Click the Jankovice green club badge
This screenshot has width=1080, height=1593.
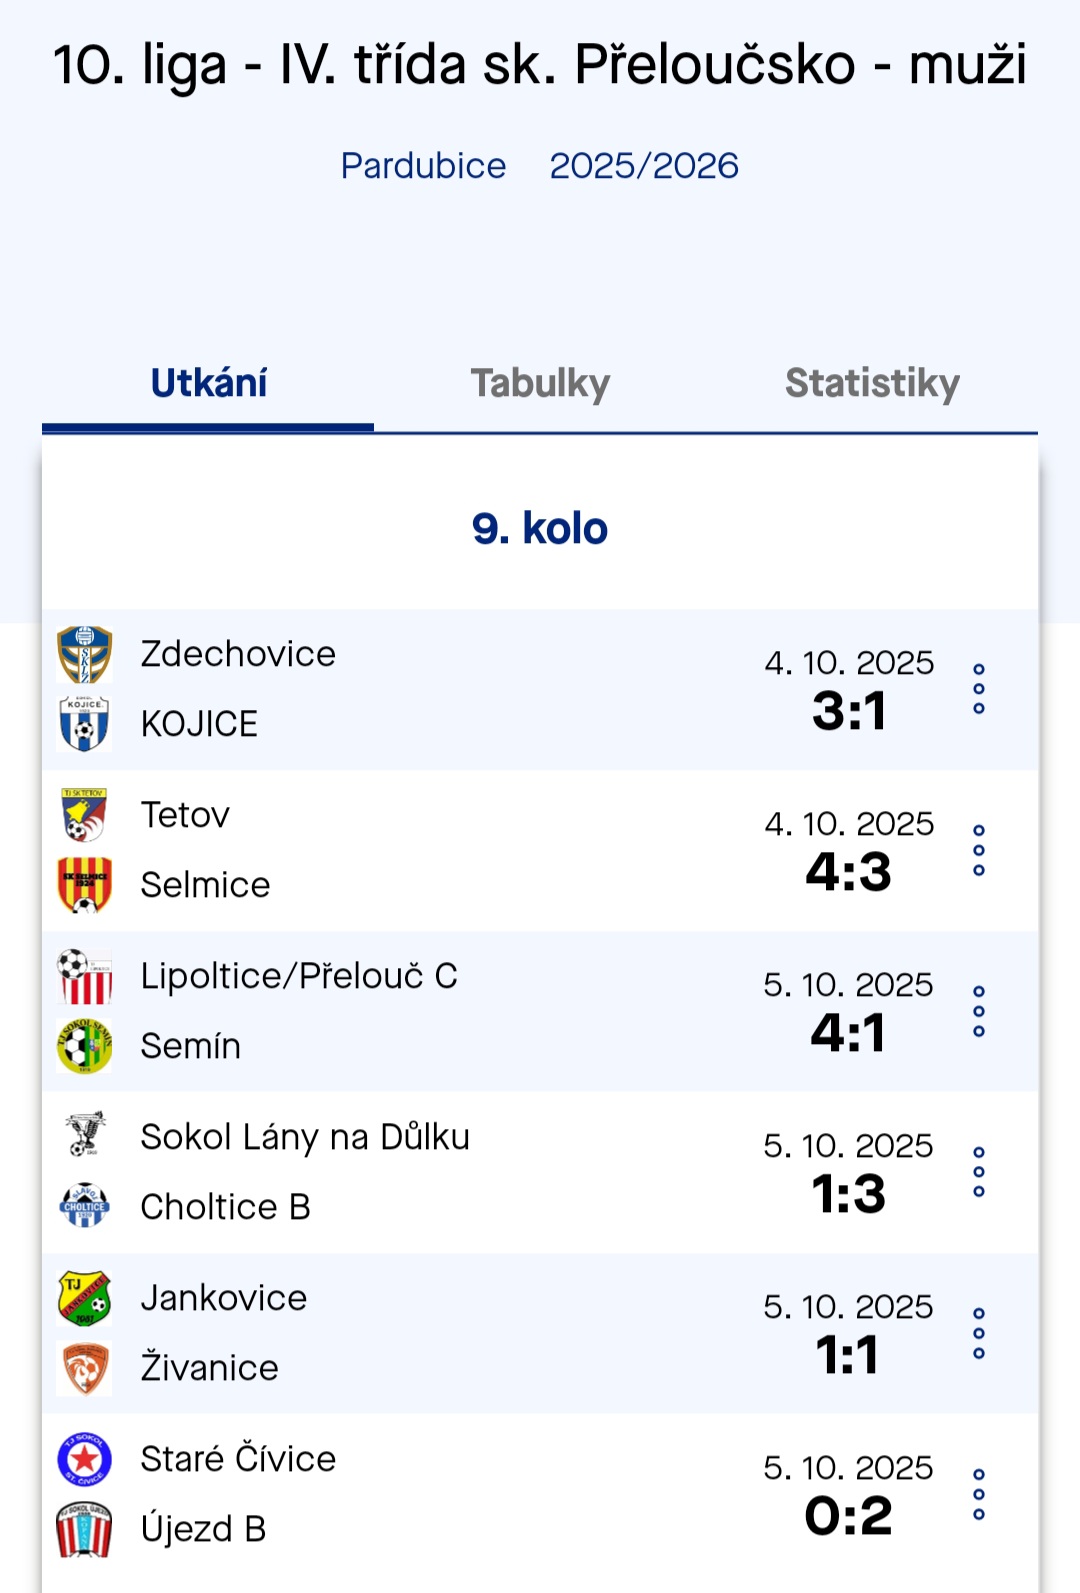[x=85, y=1298]
